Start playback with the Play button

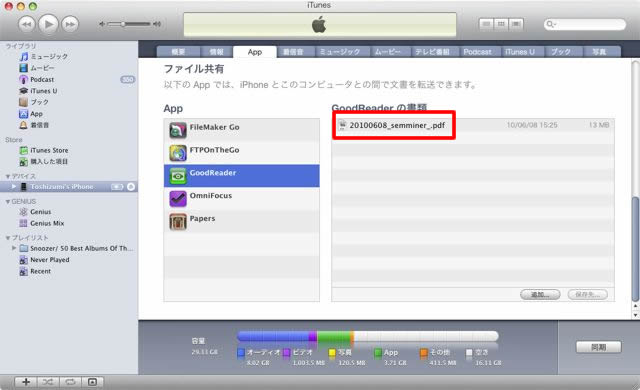click(x=49, y=24)
